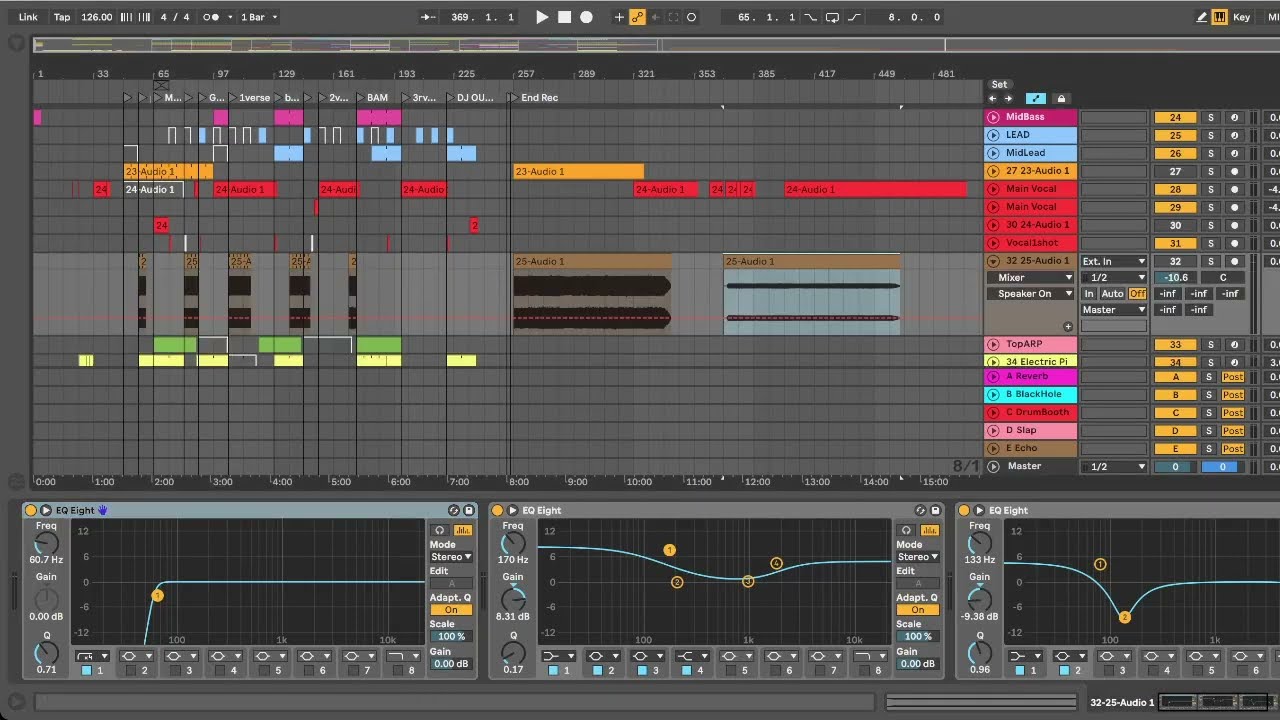Click the tempo field showing 126.00
This screenshot has width=1280, height=720.
point(97,17)
